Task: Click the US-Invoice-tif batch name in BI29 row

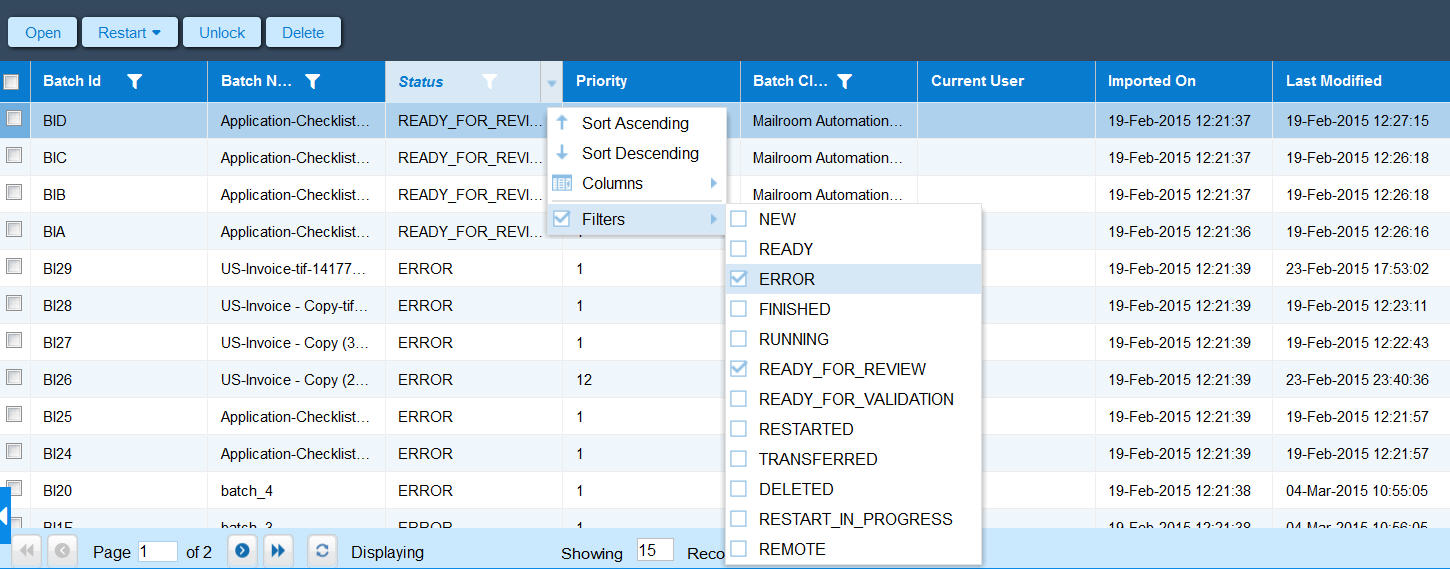Action: tap(296, 268)
